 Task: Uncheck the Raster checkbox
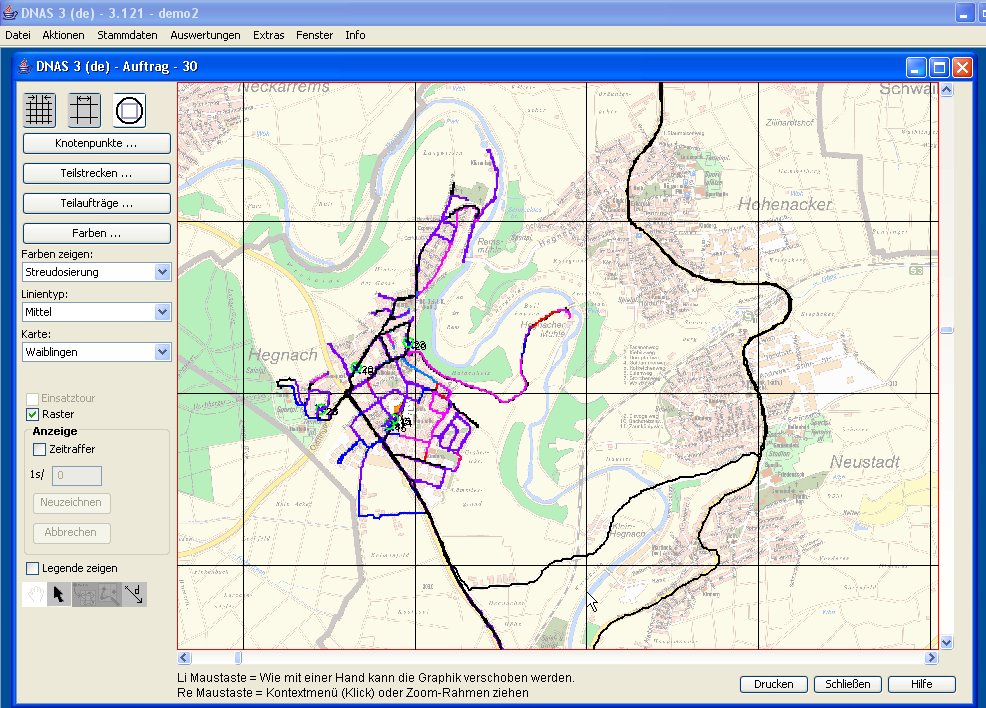tap(33, 414)
